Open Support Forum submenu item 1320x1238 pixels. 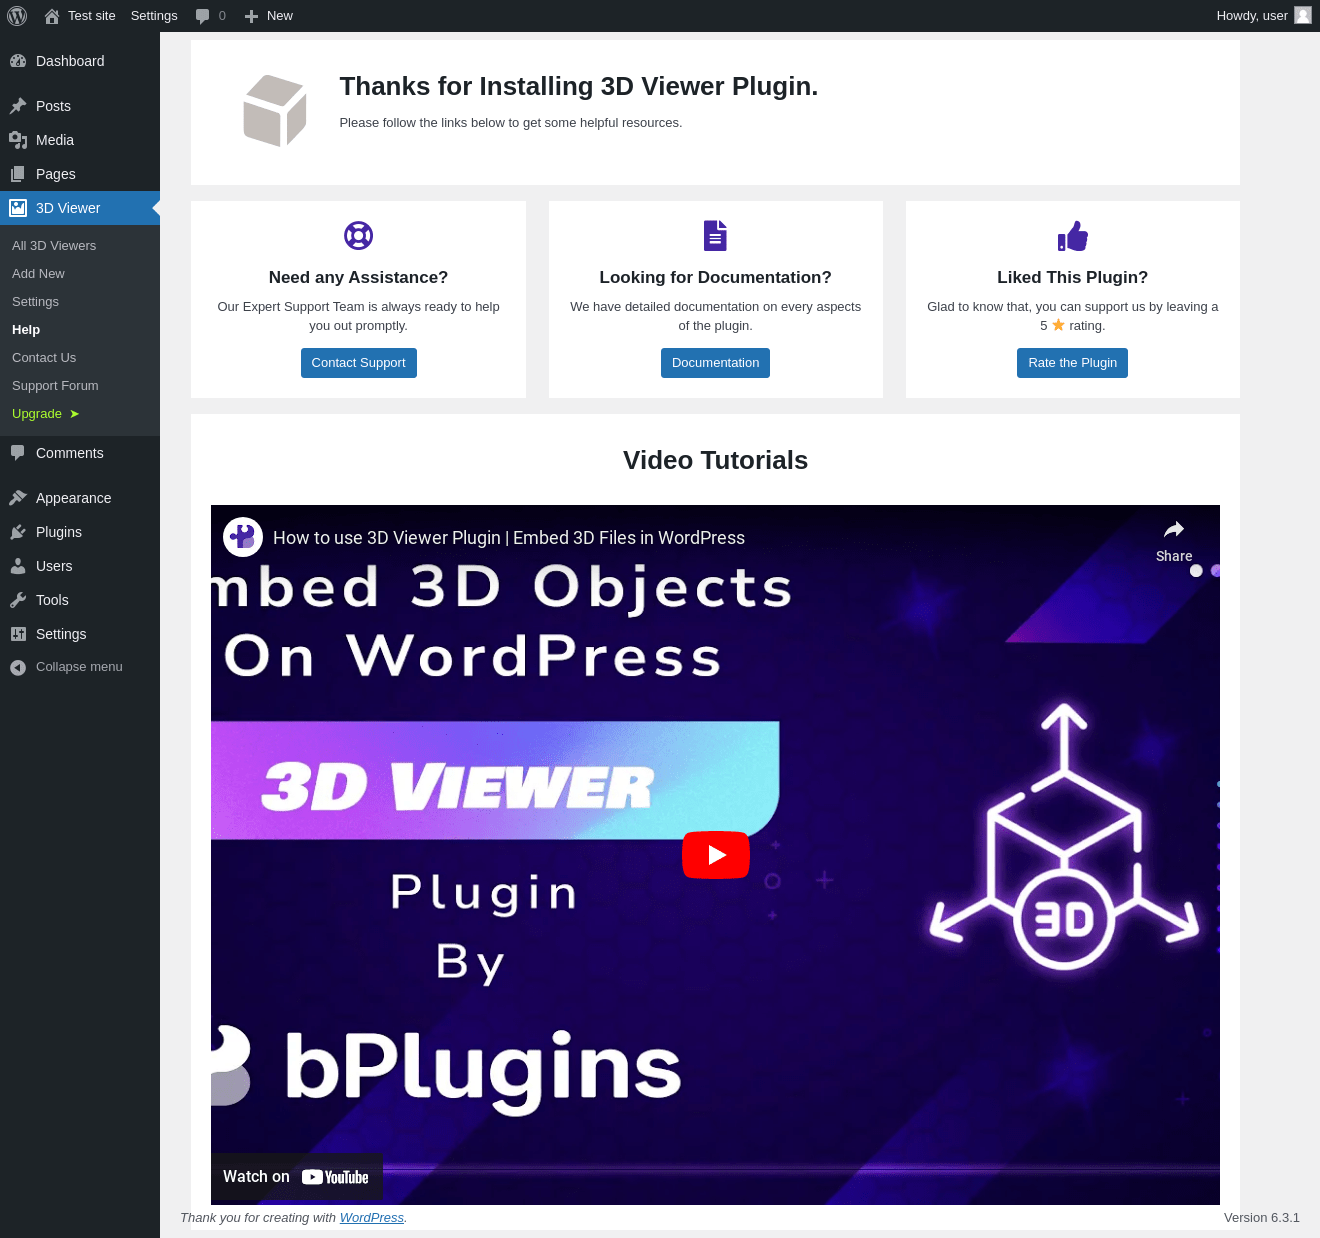click(55, 385)
